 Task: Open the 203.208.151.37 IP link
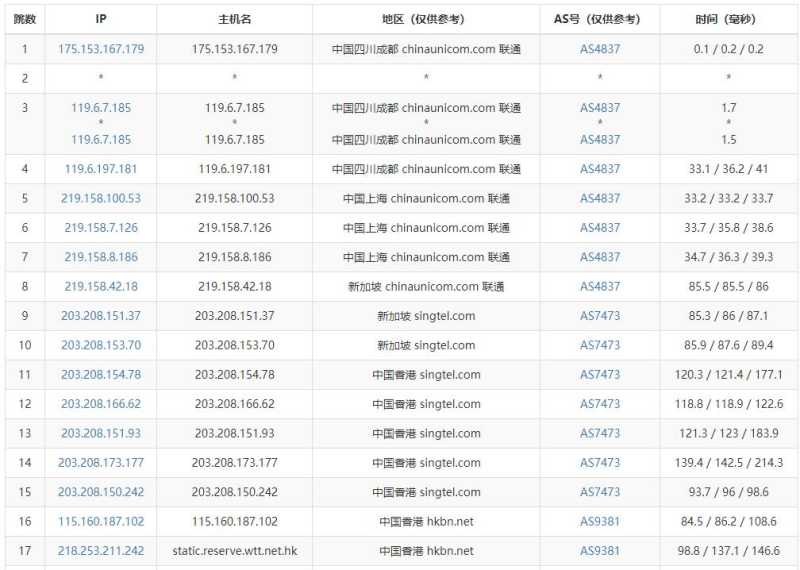(101, 316)
